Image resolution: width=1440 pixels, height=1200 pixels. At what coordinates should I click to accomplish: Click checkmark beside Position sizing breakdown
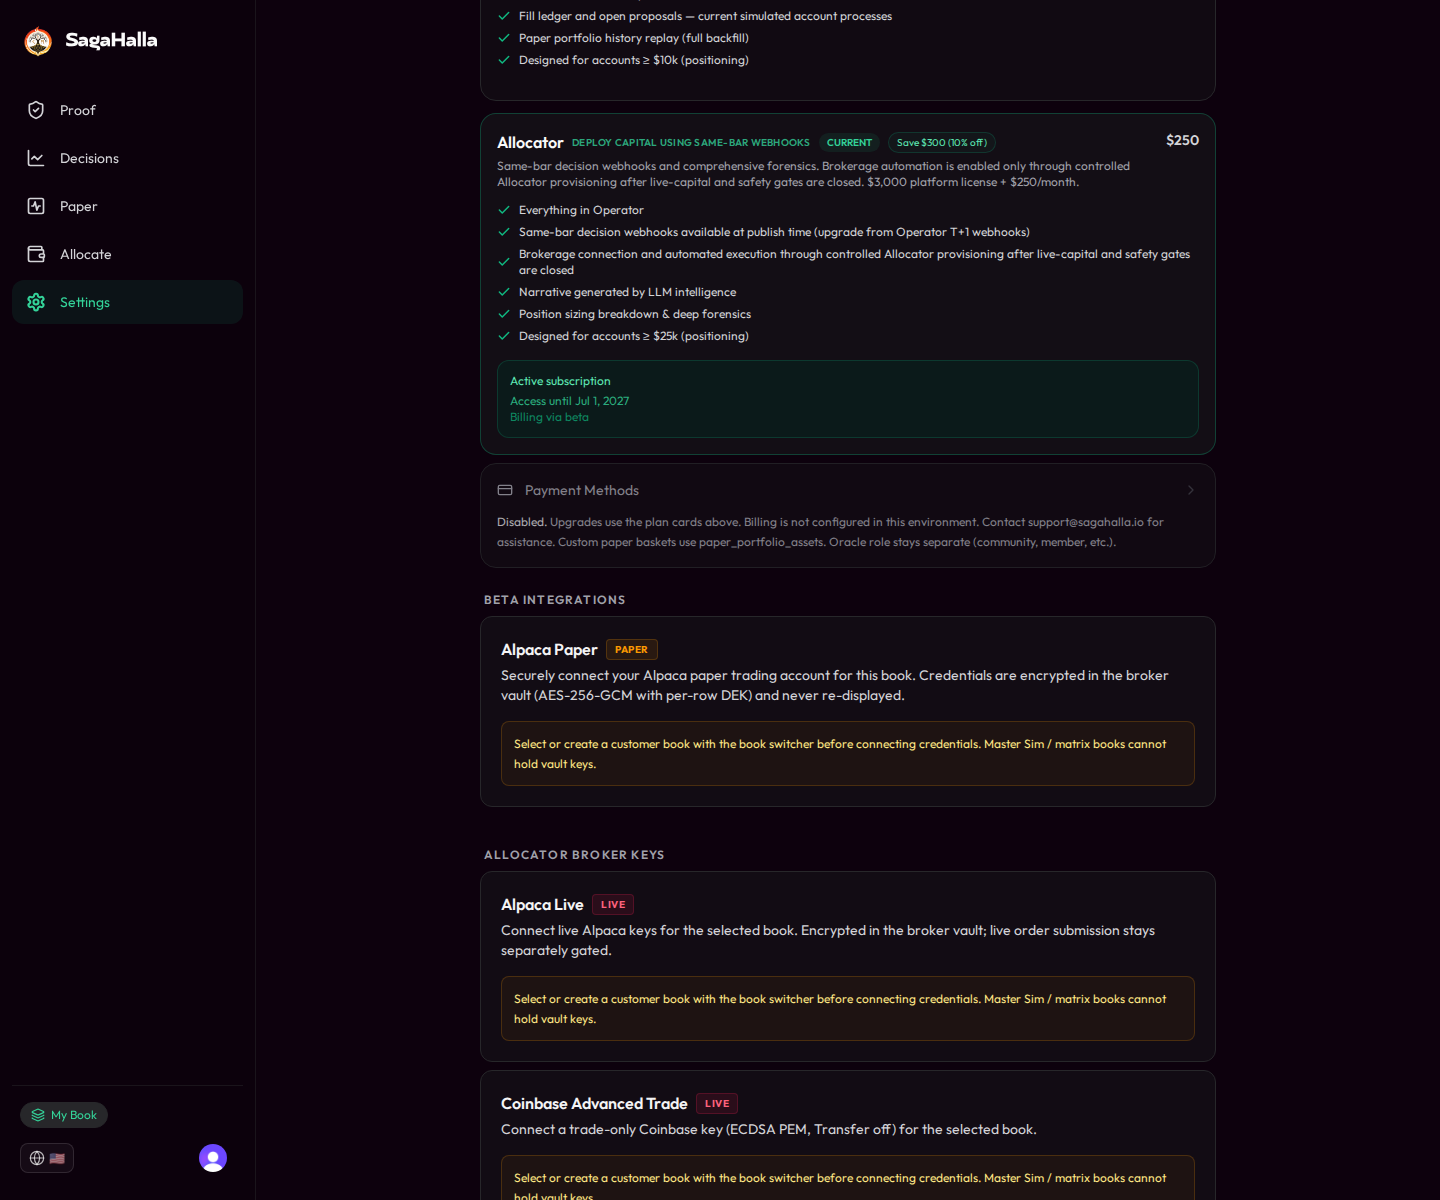[x=504, y=314]
